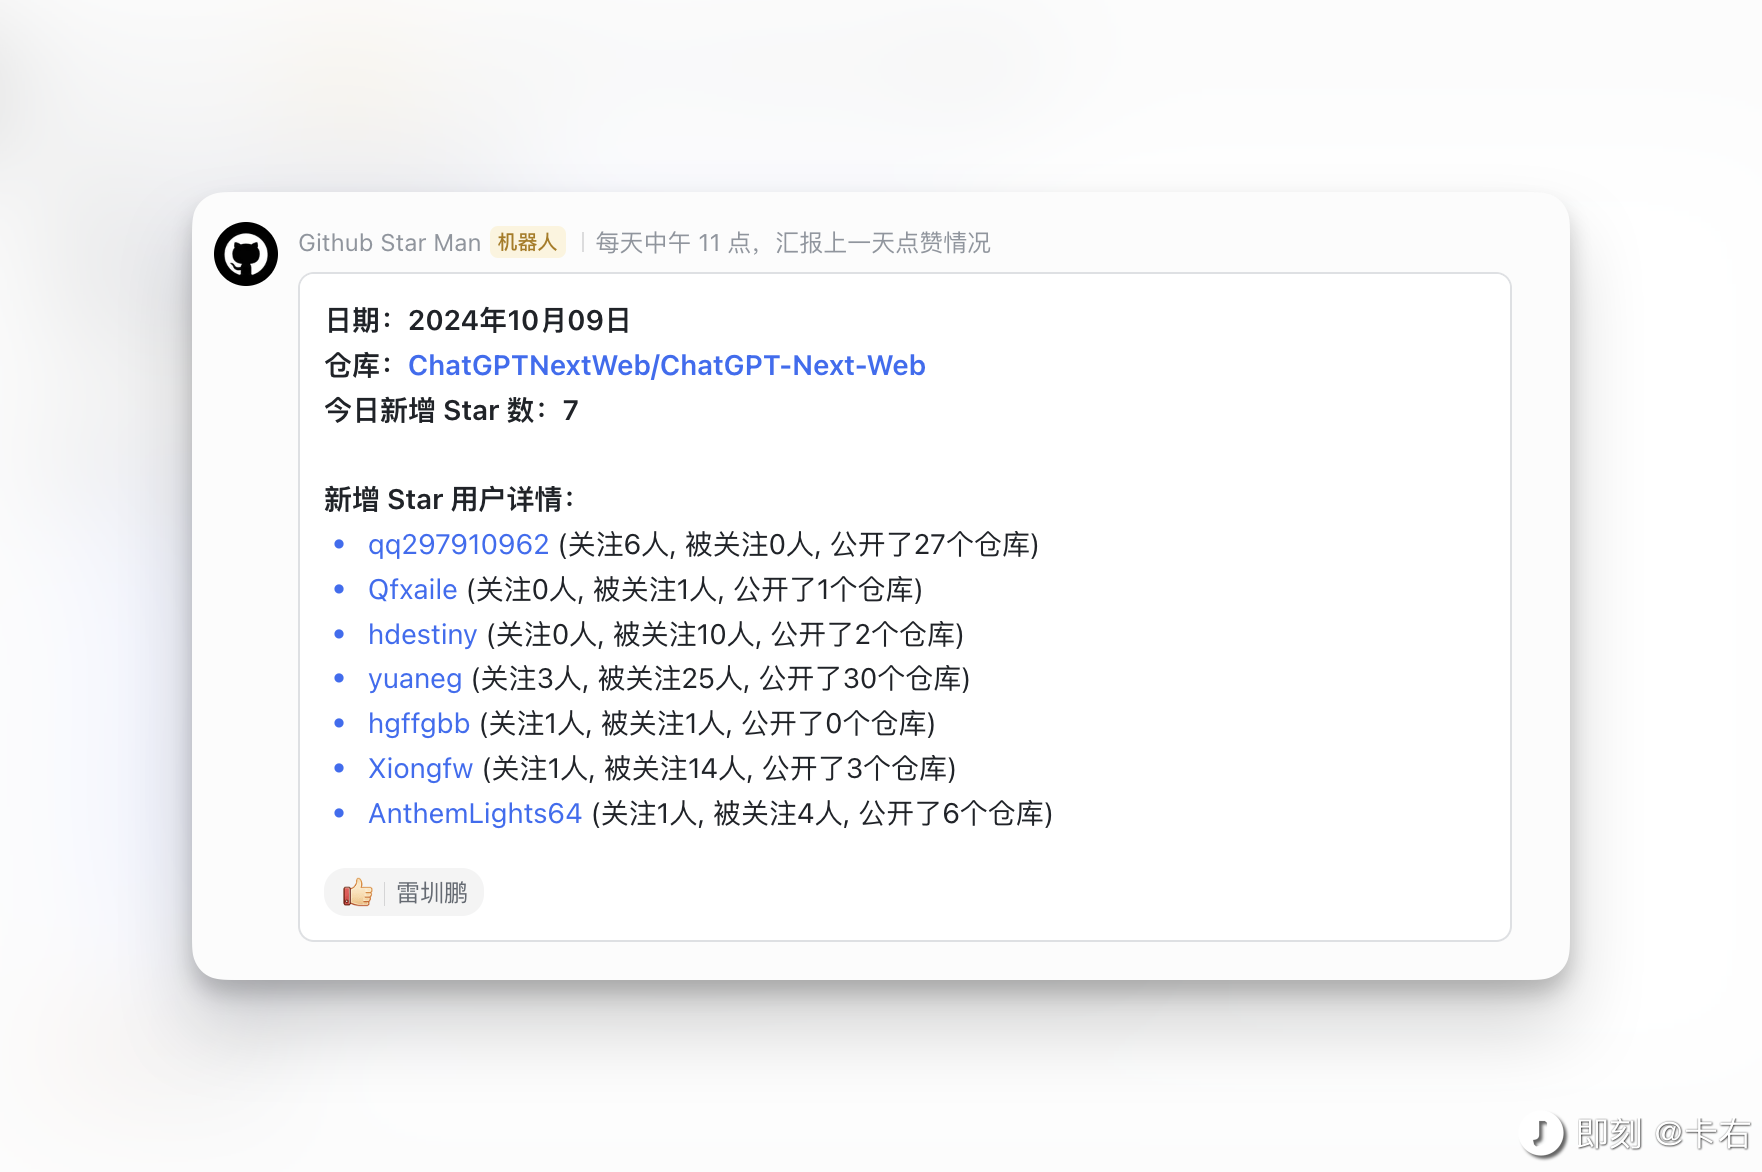The width and height of the screenshot is (1762, 1172).
Task: Open yuaneg's user profile
Action: coord(415,679)
